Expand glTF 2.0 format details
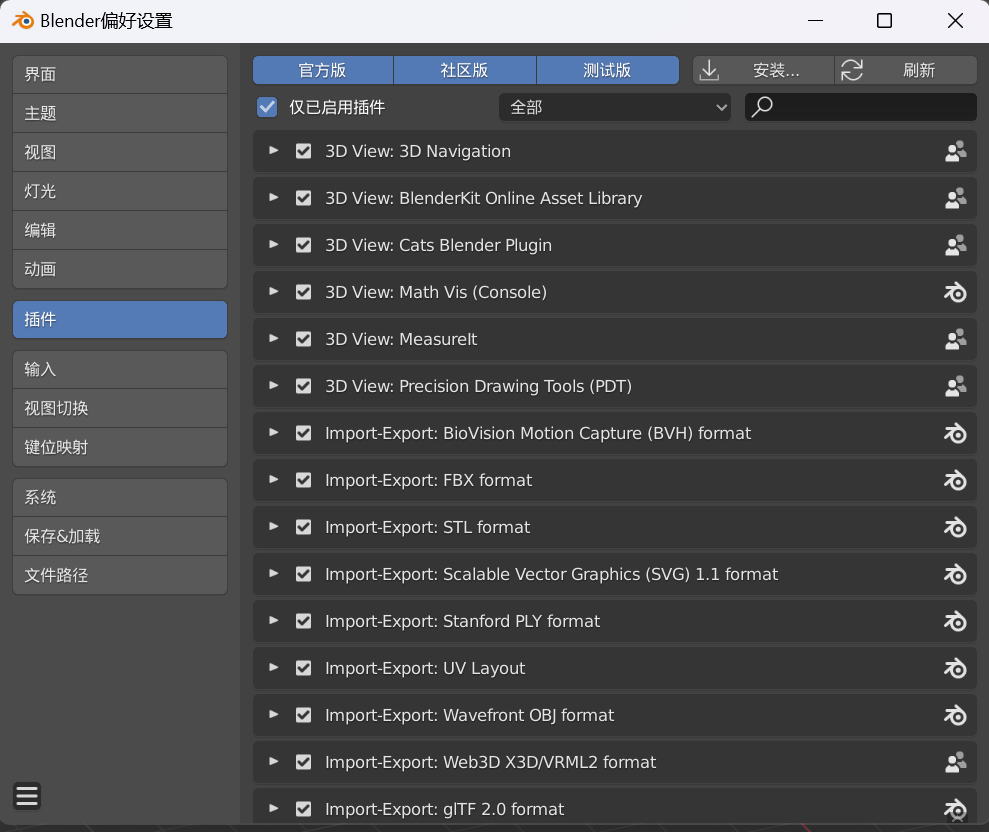989x832 pixels. click(273, 808)
